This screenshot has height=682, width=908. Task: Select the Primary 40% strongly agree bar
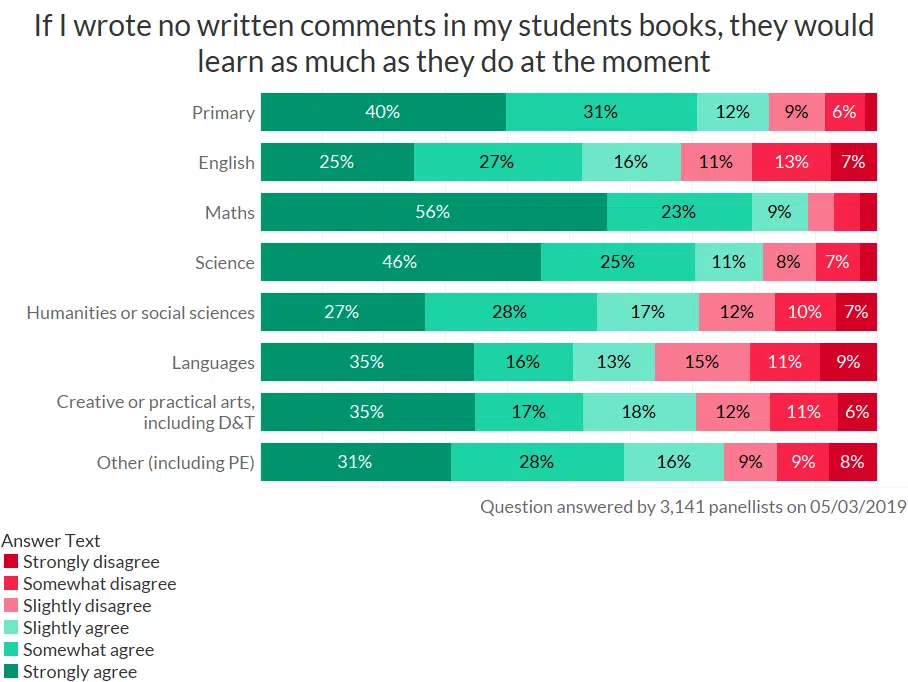(x=383, y=112)
